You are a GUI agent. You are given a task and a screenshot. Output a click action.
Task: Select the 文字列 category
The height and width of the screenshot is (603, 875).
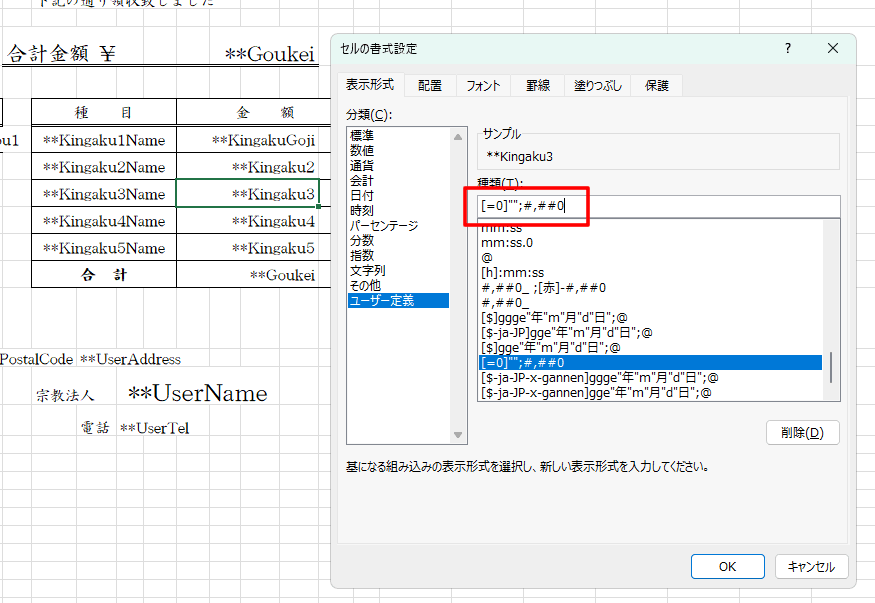click(398, 271)
